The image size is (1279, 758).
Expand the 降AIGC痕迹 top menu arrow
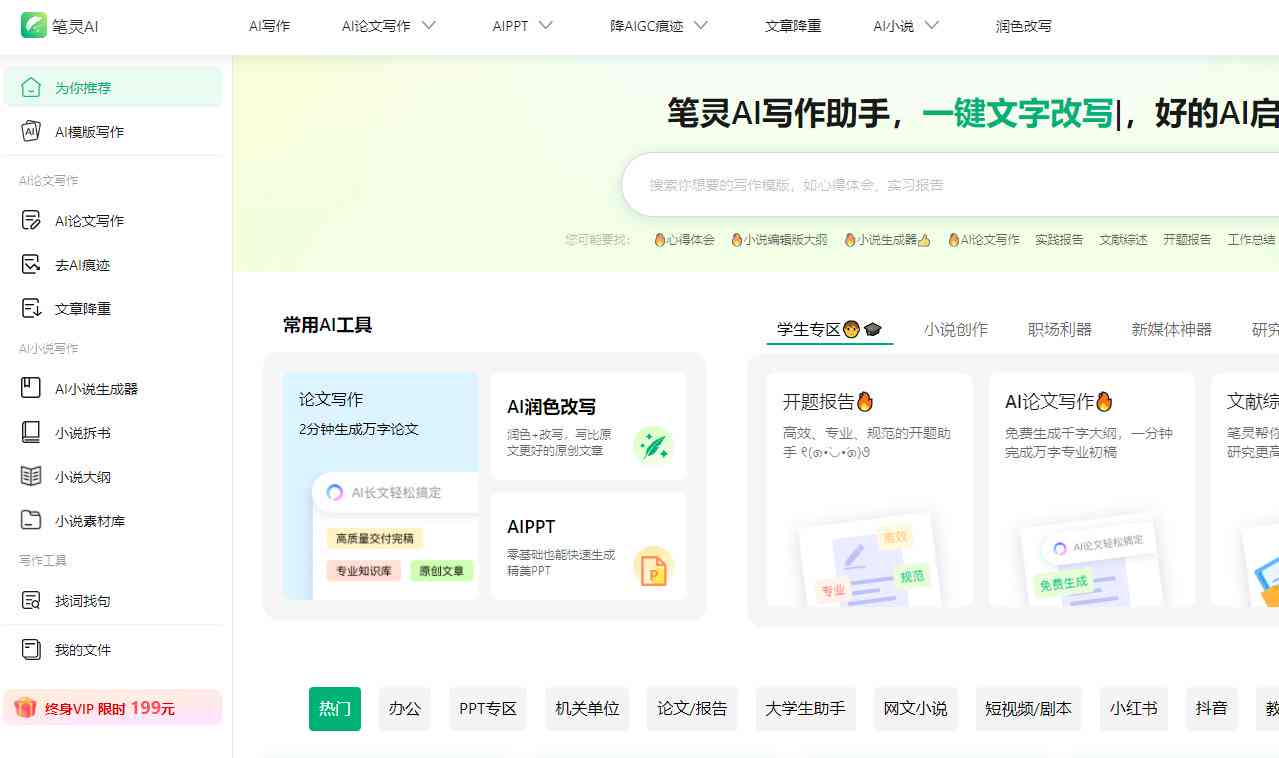click(700, 26)
